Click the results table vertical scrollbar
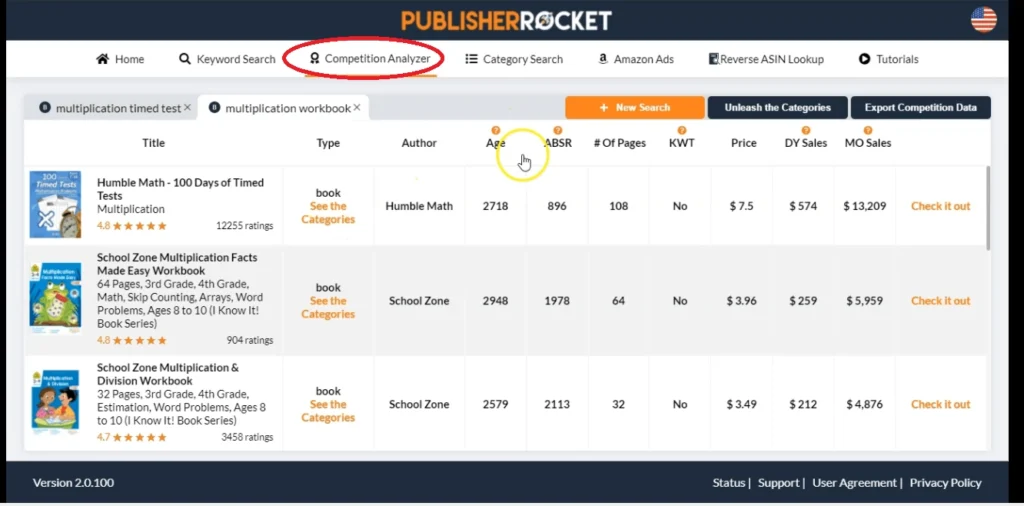This screenshot has width=1024, height=506. point(988,208)
